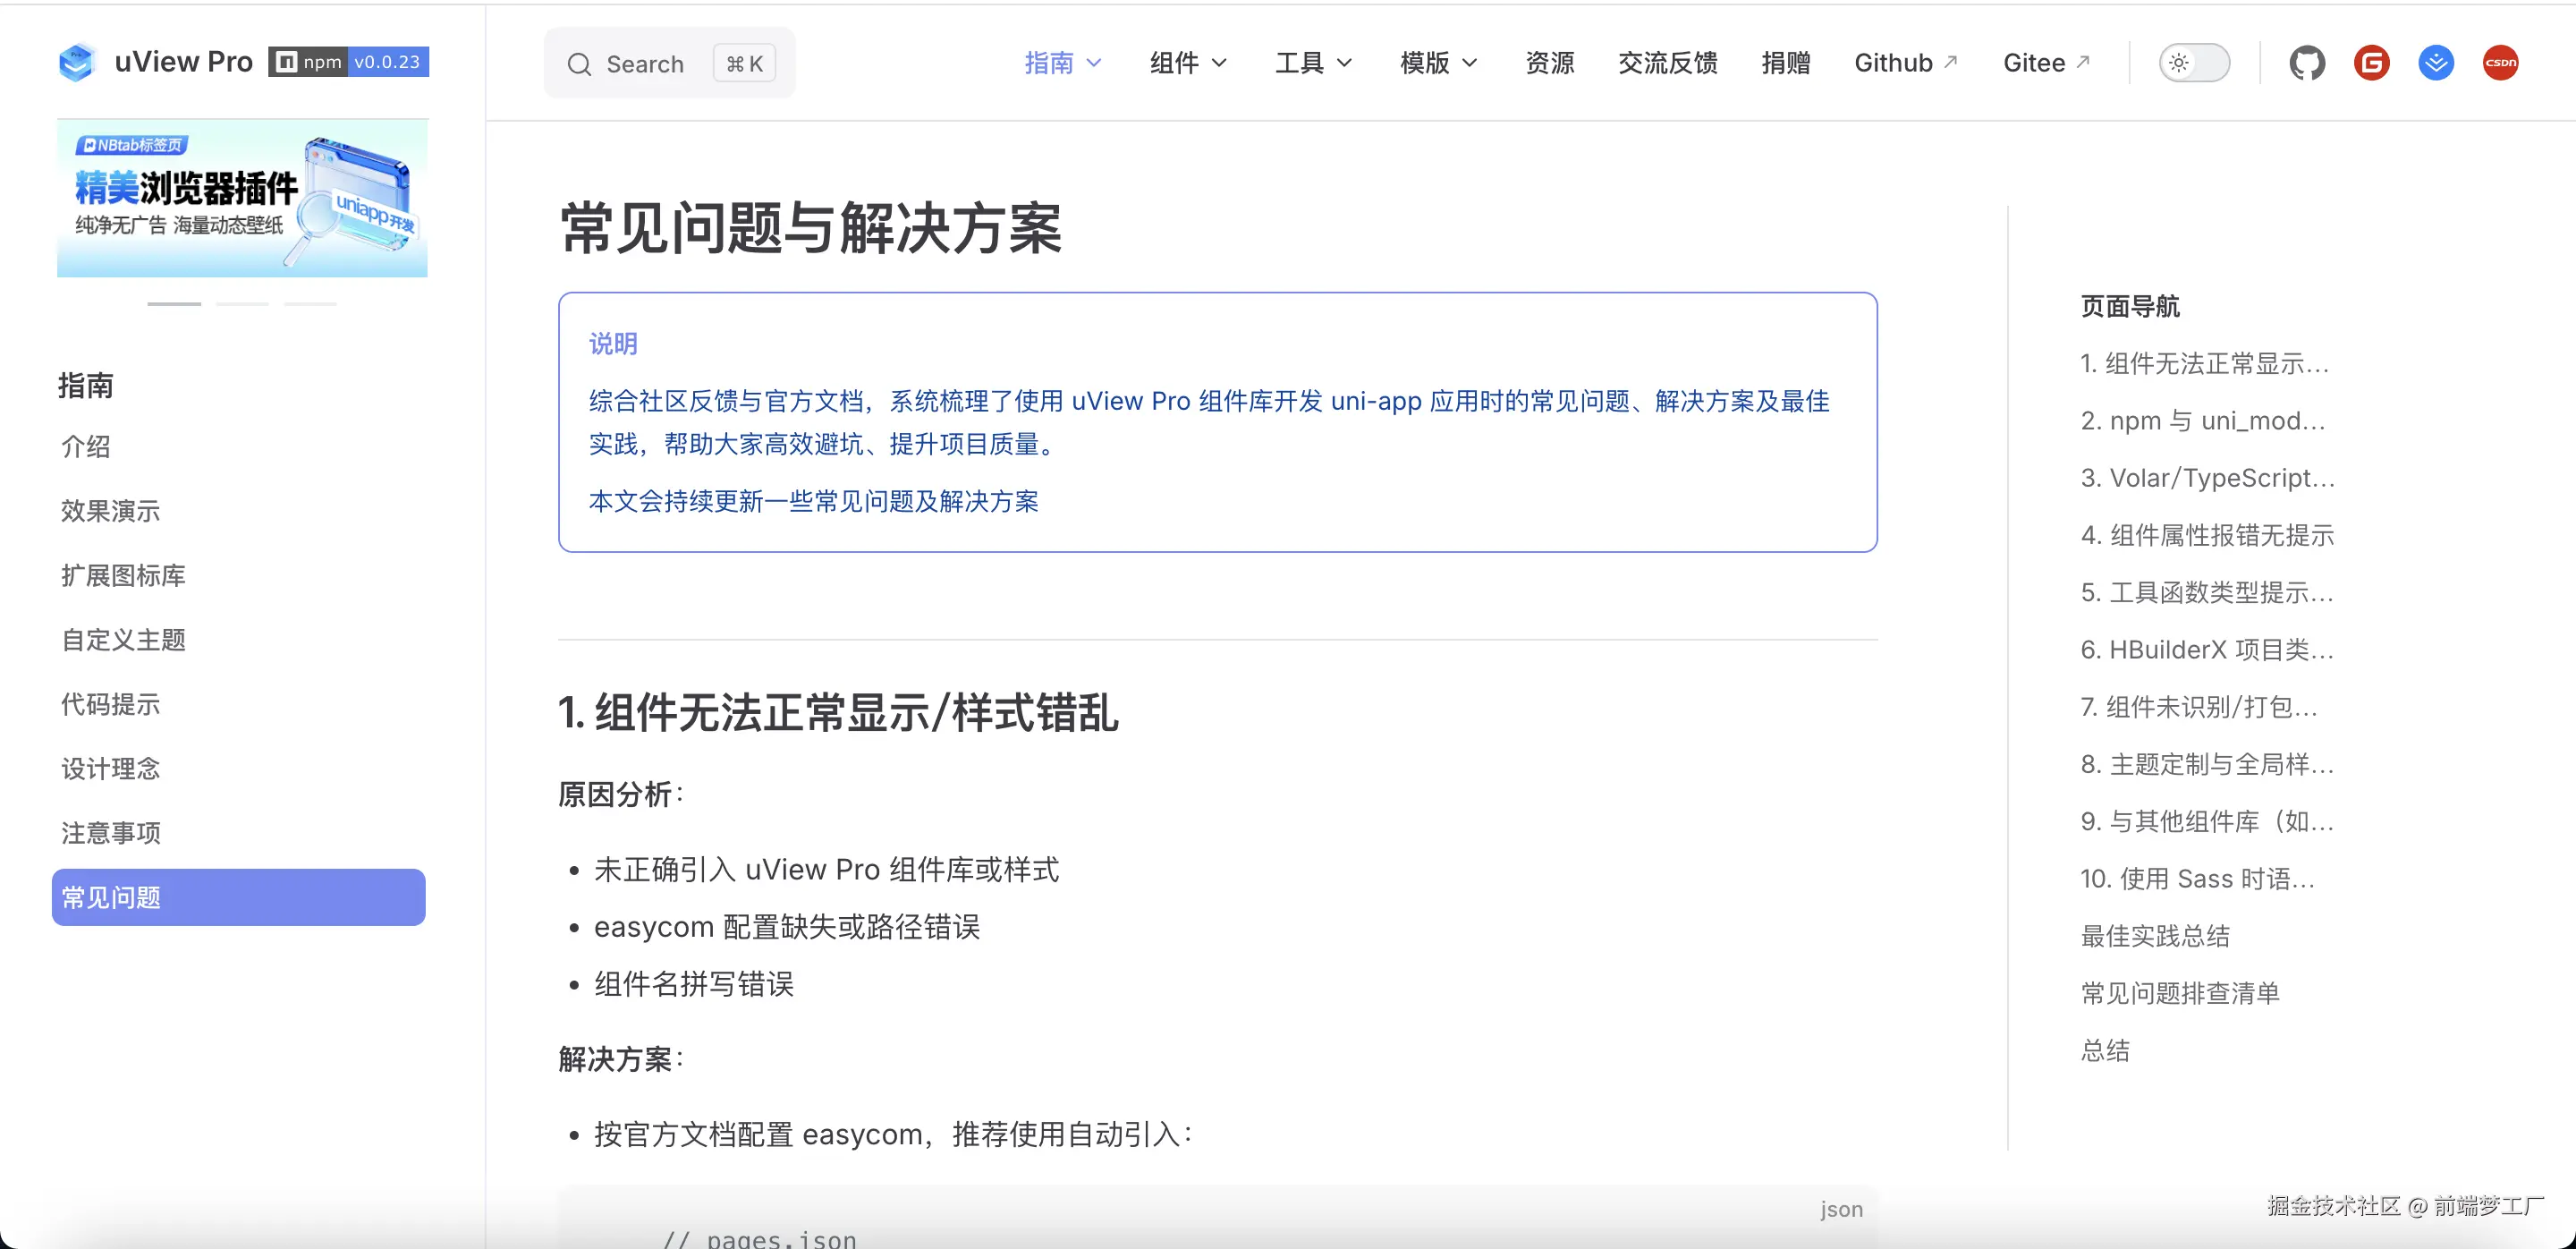Click the uView Pro logo icon
2576x1249 pixels.
pos(76,62)
